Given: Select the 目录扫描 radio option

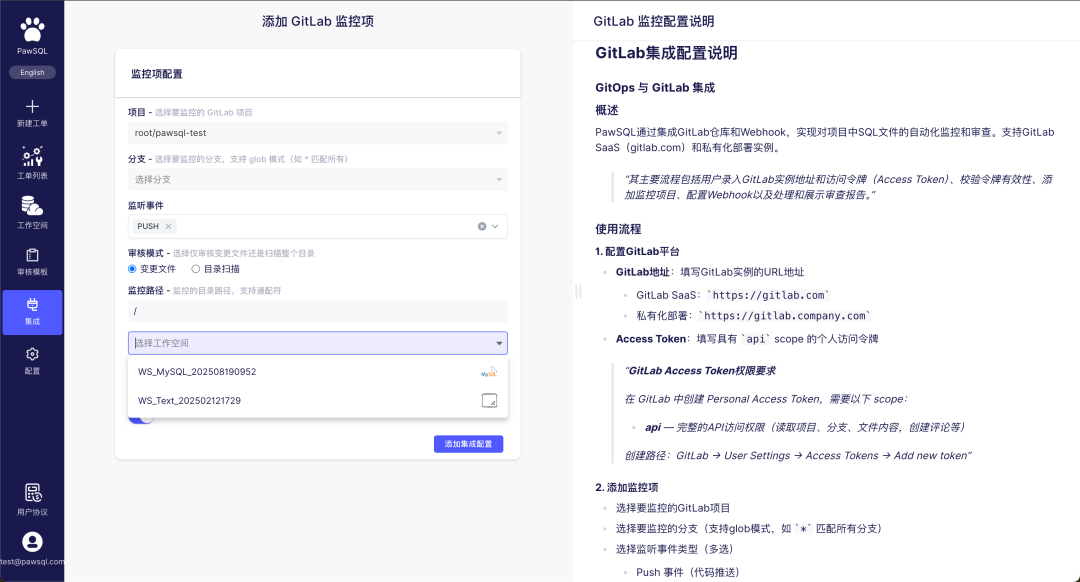Looking at the screenshot, I should tap(196, 269).
